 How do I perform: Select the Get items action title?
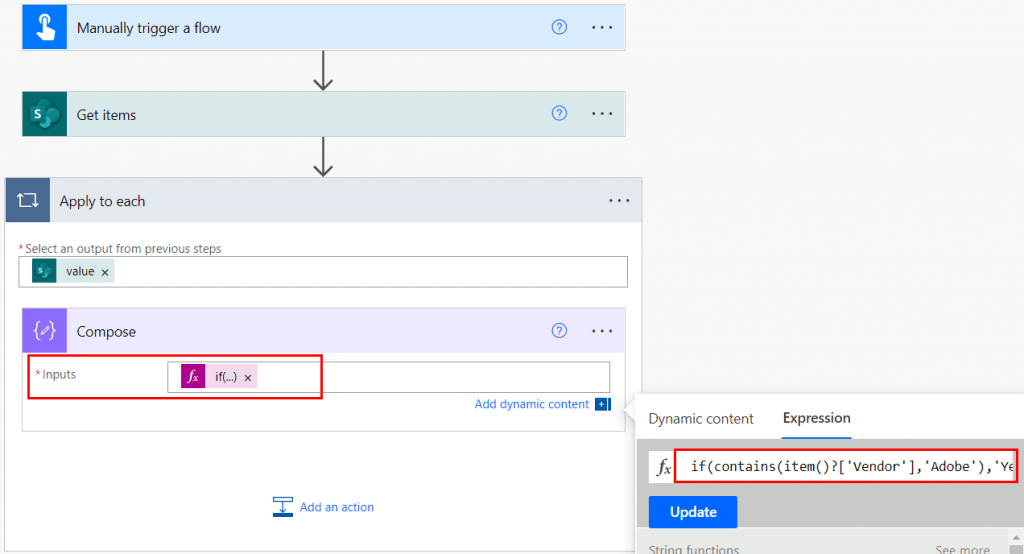coord(106,115)
